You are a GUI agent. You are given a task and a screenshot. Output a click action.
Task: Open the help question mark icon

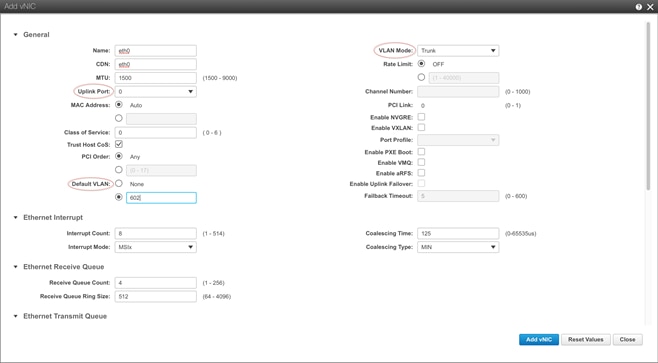tap(638, 7)
